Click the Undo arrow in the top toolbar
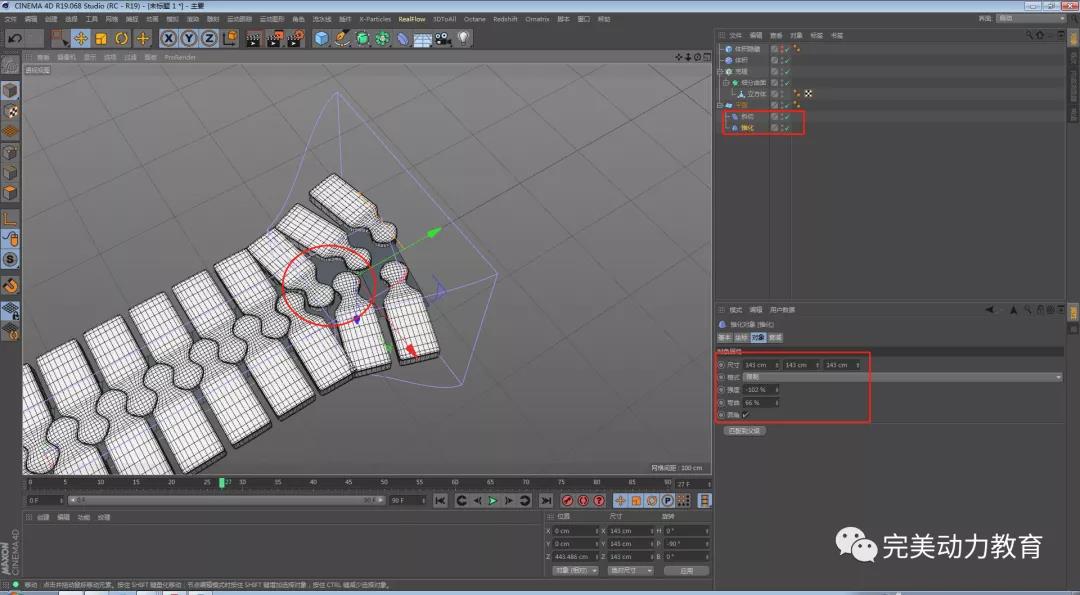 [15, 38]
